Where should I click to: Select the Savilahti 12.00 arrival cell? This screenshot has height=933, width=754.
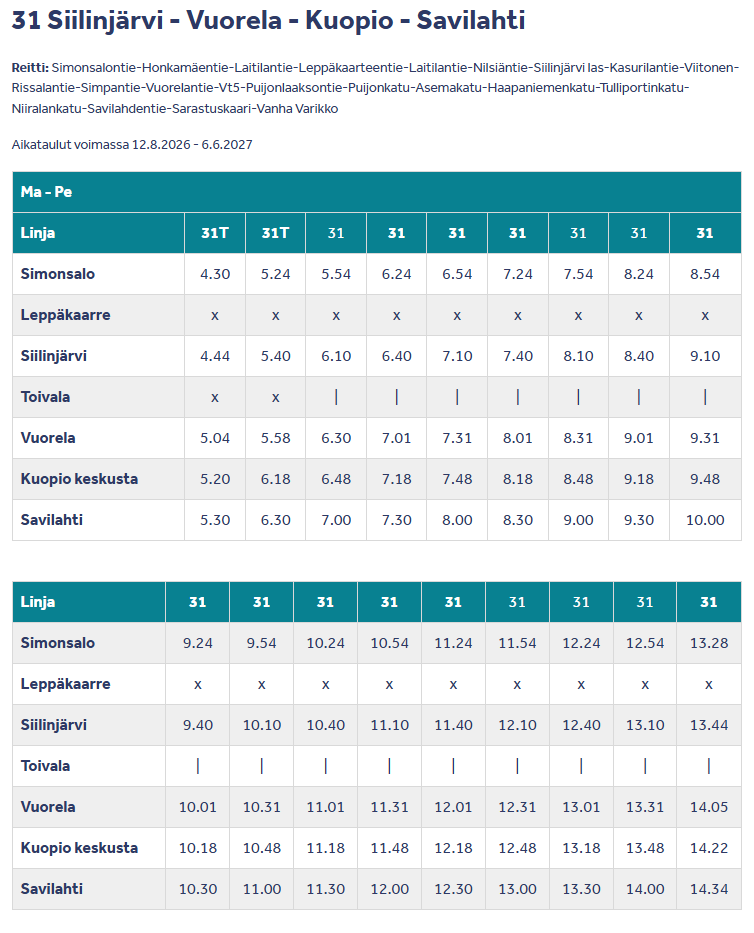(389, 889)
